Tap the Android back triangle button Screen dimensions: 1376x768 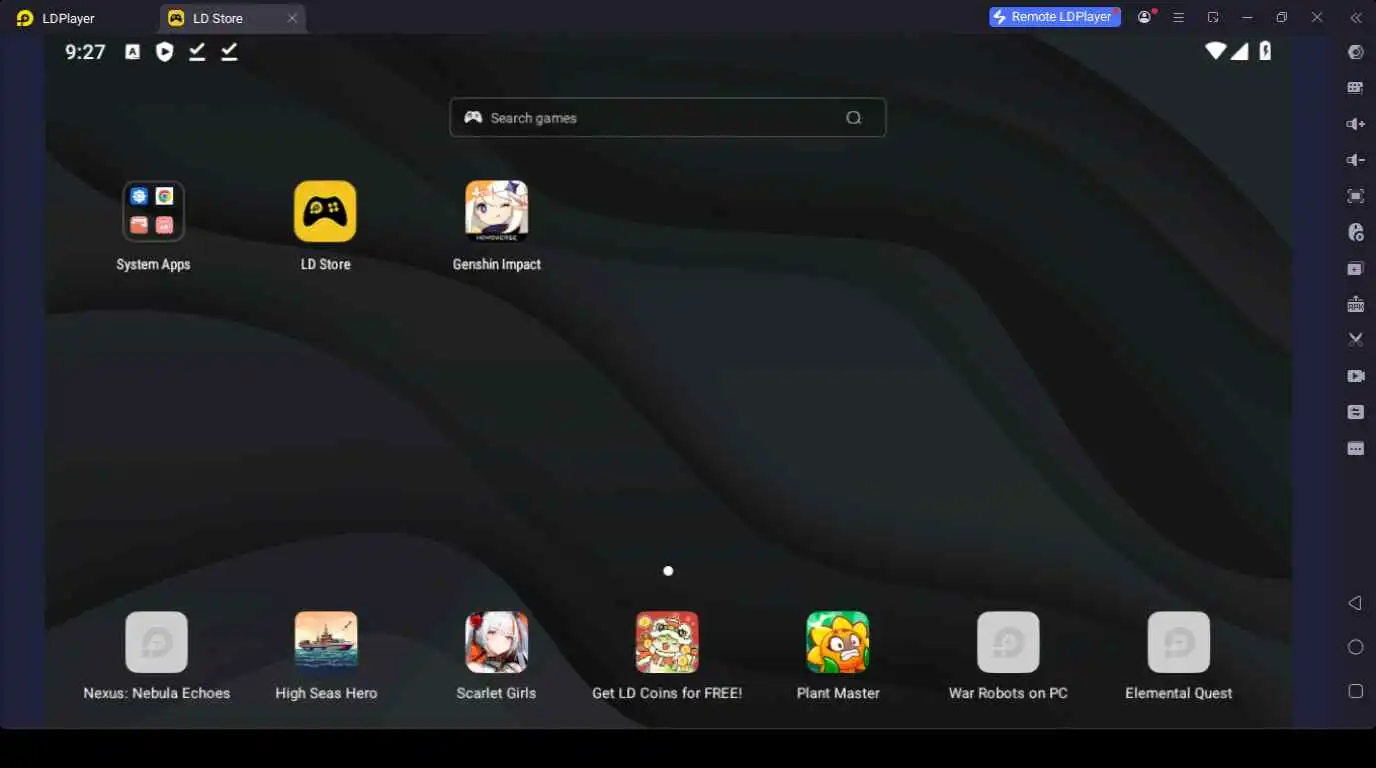pos(1355,603)
